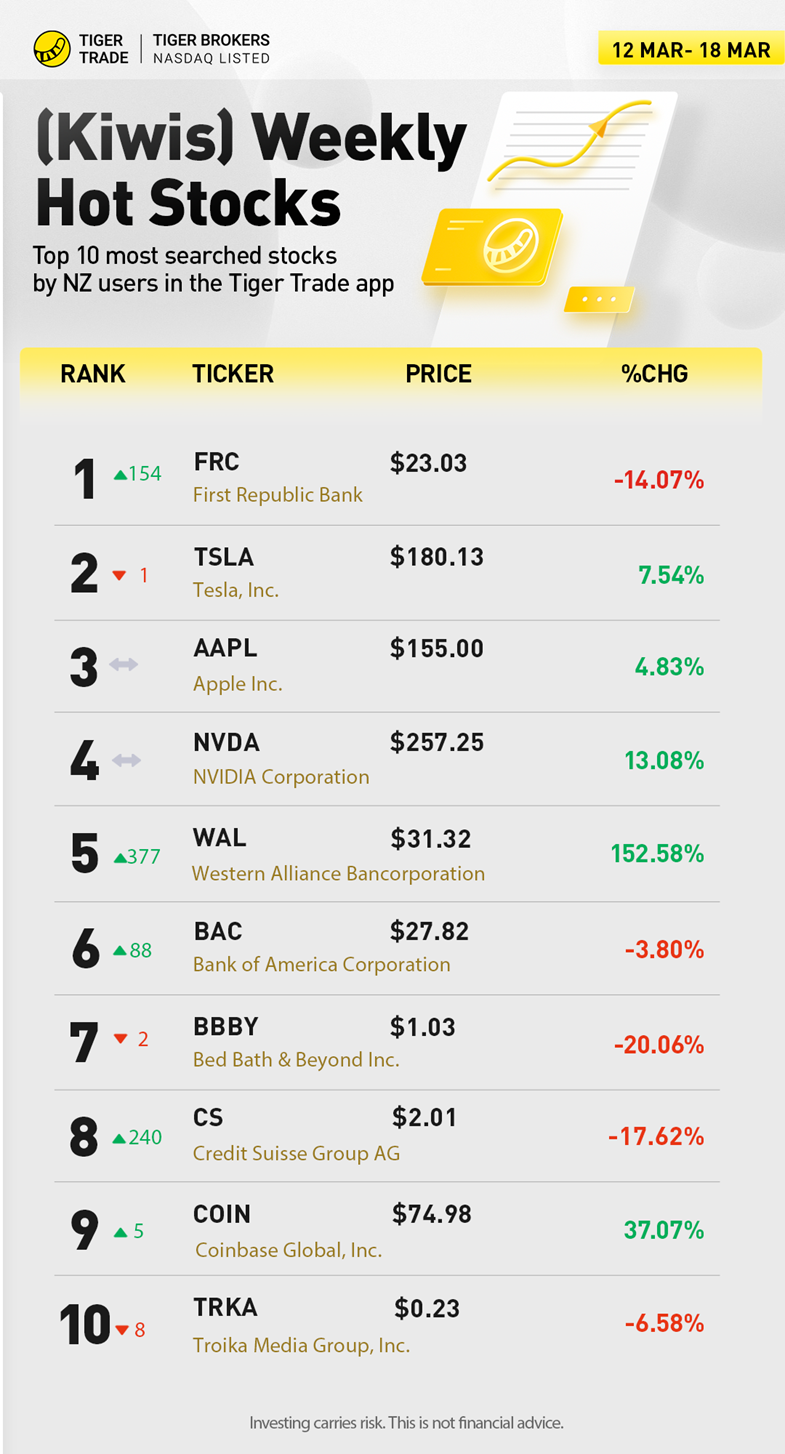Click the COIN ticker symbol
The width and height of the screenshot is (785, 1454).
[x=222, y=1214]
